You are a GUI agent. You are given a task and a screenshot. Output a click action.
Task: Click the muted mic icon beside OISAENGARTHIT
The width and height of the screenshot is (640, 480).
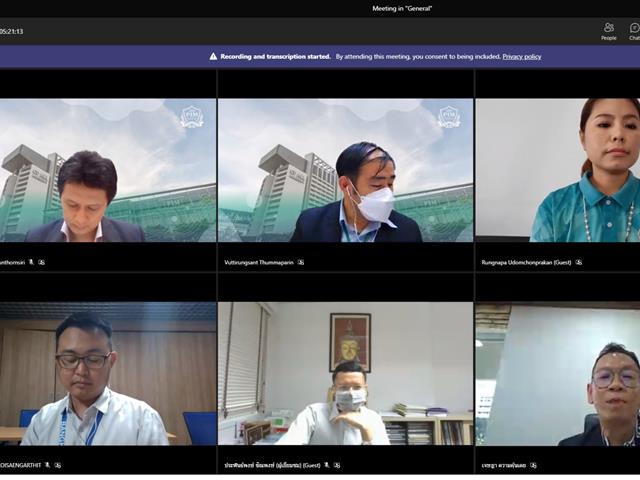coord(47,465)
